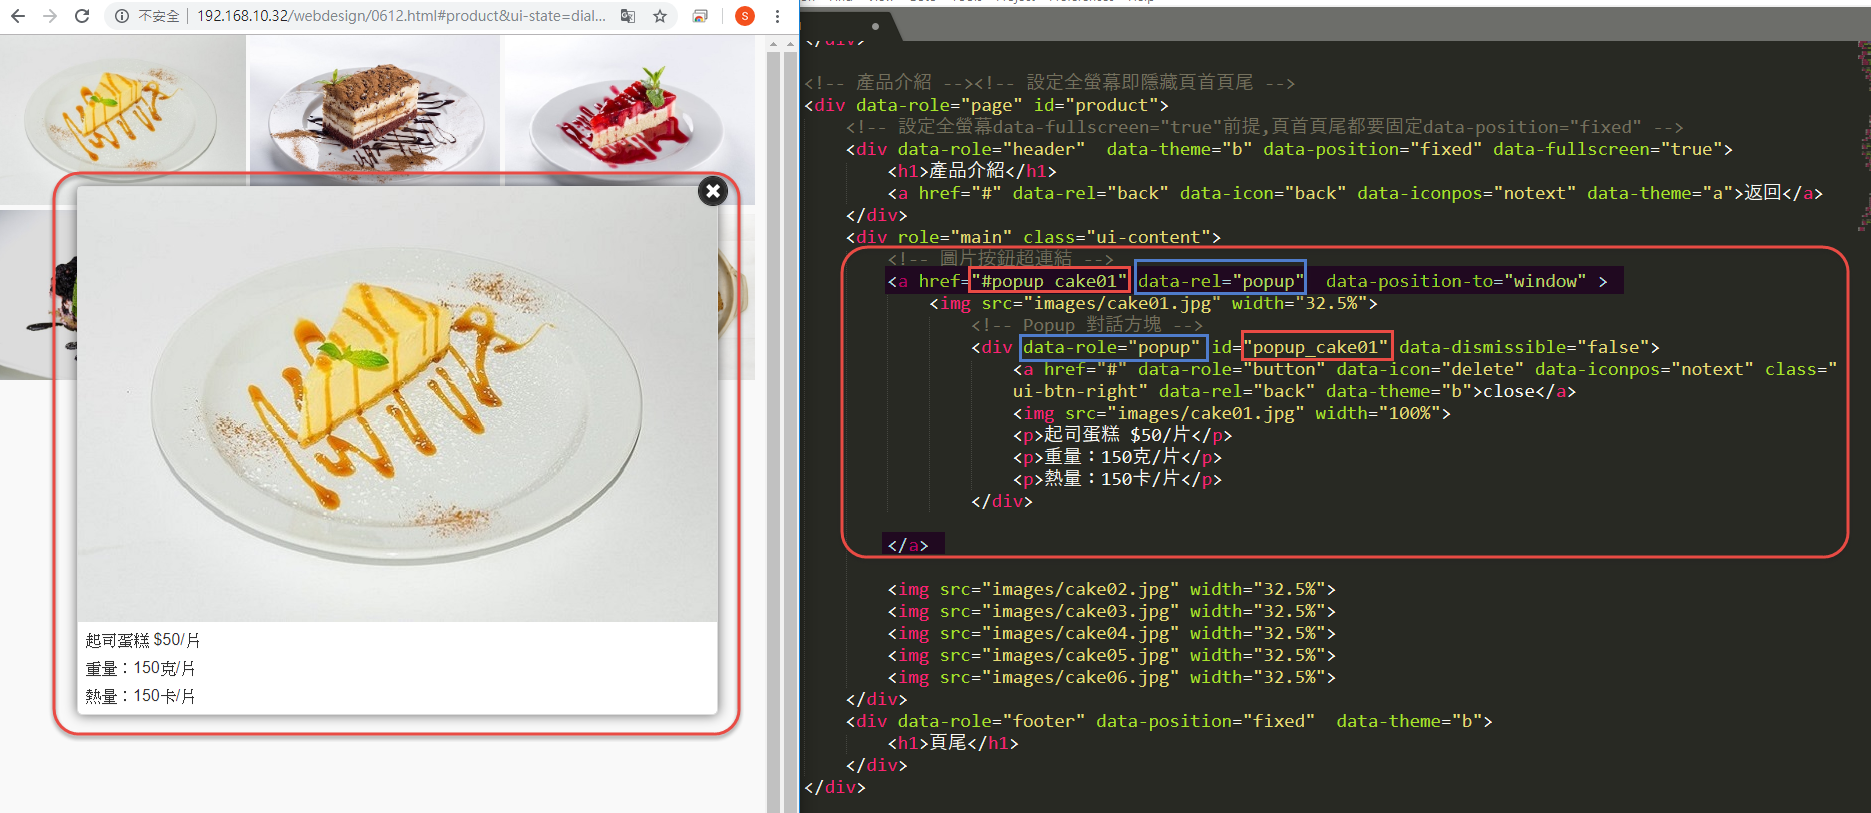Open the orange S profile avatar
Screen dimensions: 1871x813
745,16
